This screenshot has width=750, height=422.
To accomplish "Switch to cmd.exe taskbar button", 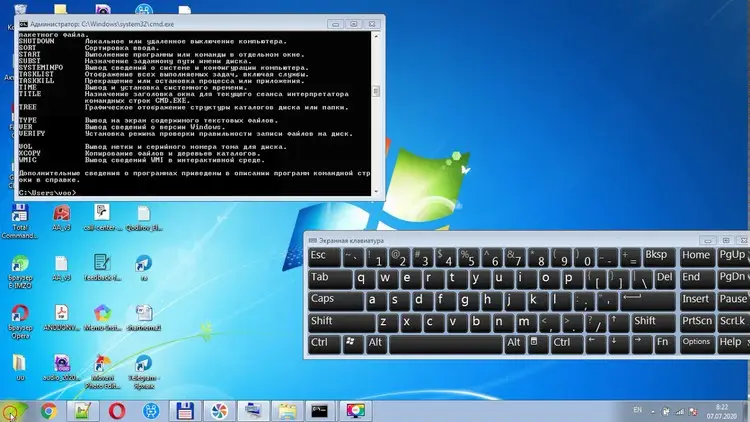I will pos(320,411).
